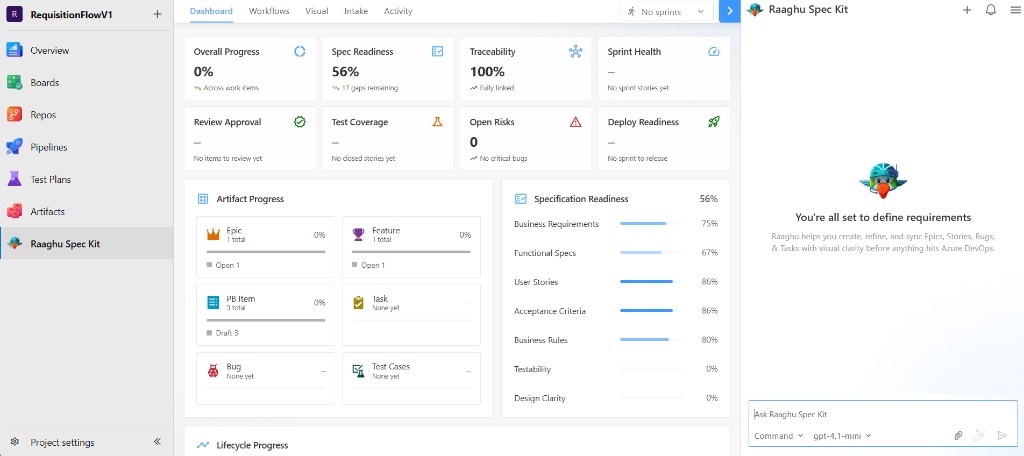Open the Overview sidebar item

[86, 50]
